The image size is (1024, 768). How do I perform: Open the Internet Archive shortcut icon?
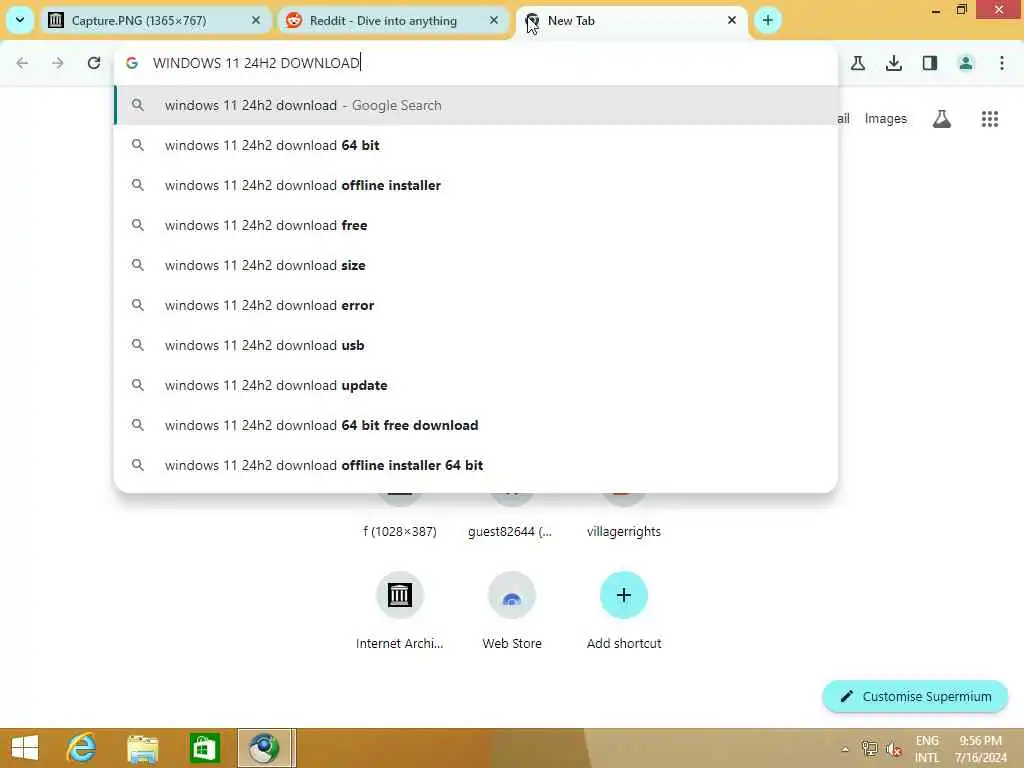[x=400, y=595]
